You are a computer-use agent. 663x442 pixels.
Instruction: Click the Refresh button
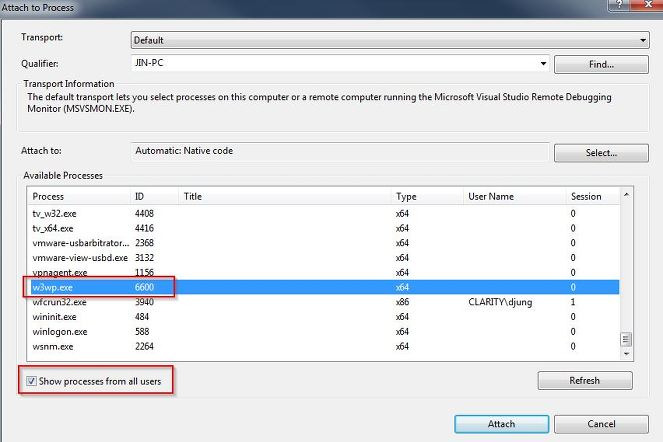click(585, 381)
